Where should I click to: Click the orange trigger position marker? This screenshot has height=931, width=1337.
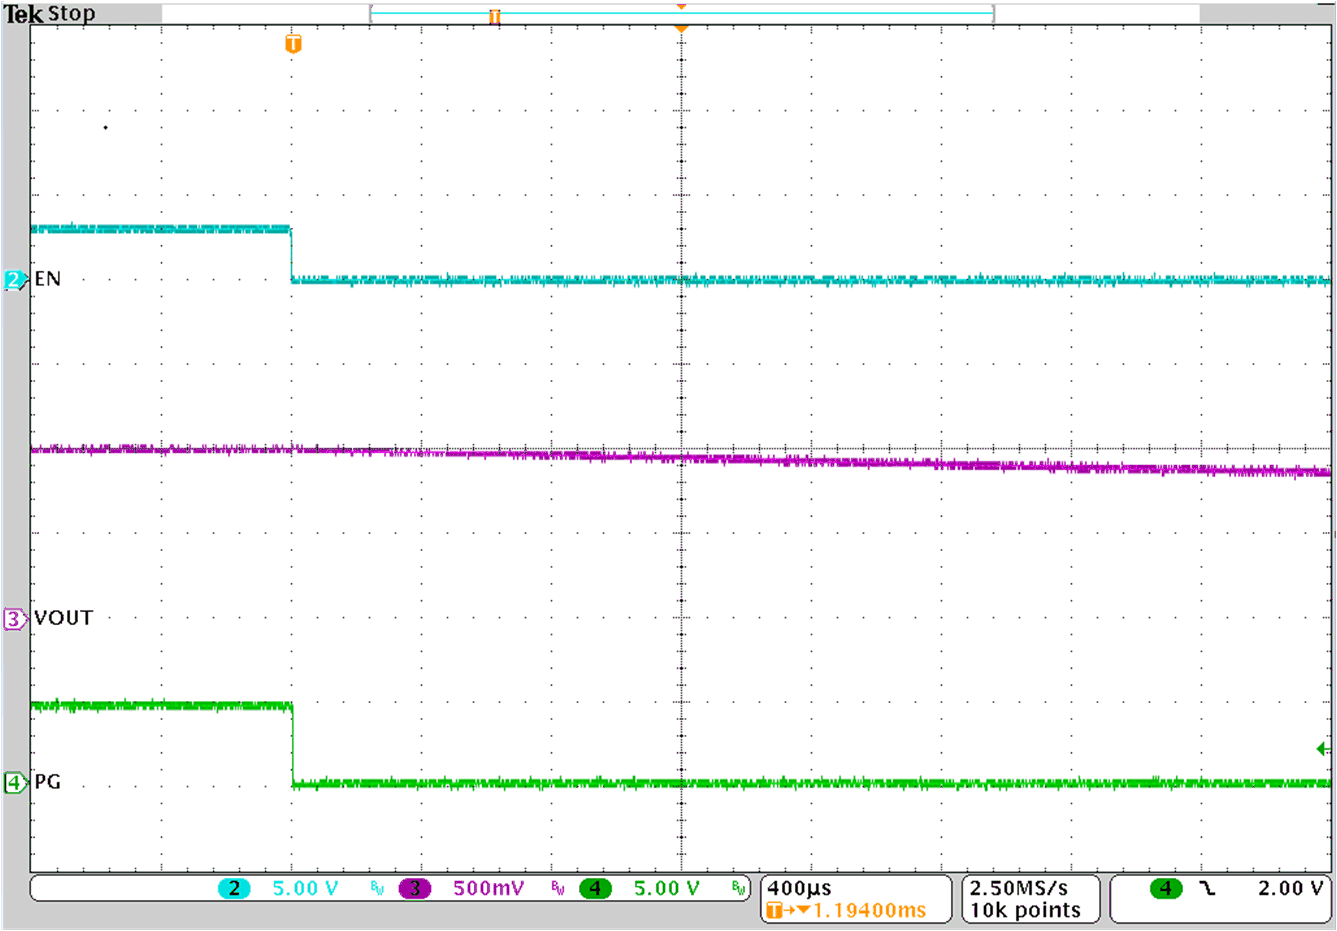coord(291,43)
